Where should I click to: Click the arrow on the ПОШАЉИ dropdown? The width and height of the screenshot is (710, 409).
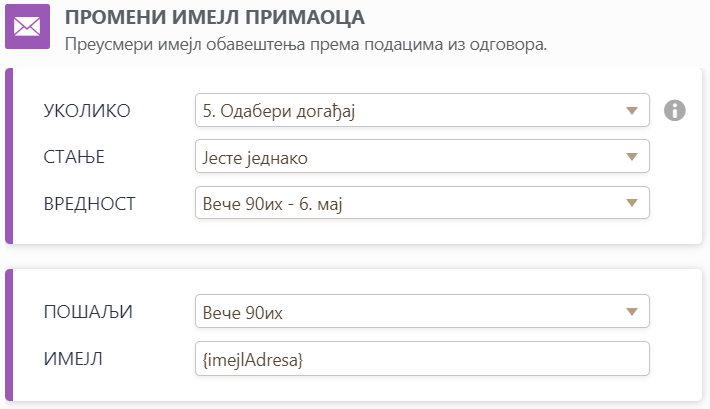click(x=631, y=312)
